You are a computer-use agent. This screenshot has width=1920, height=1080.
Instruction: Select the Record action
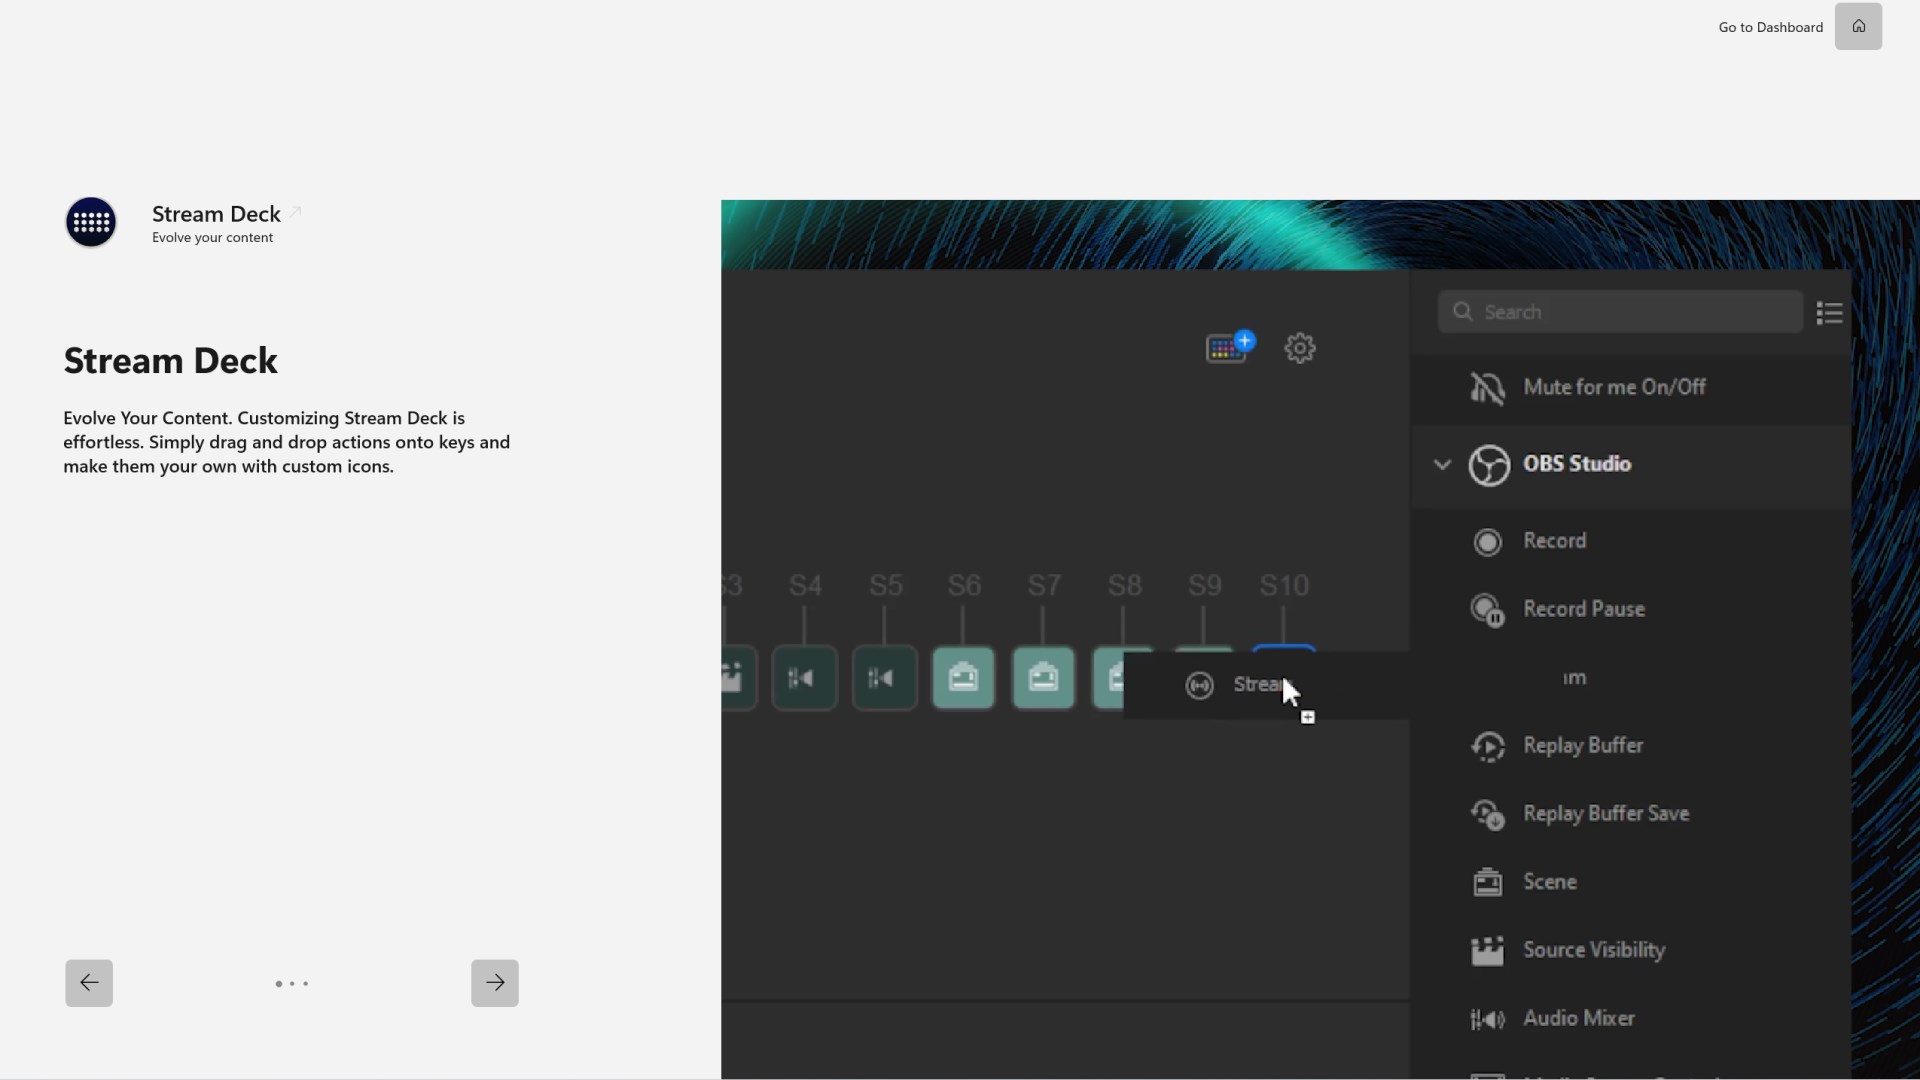pos(1554,541)
